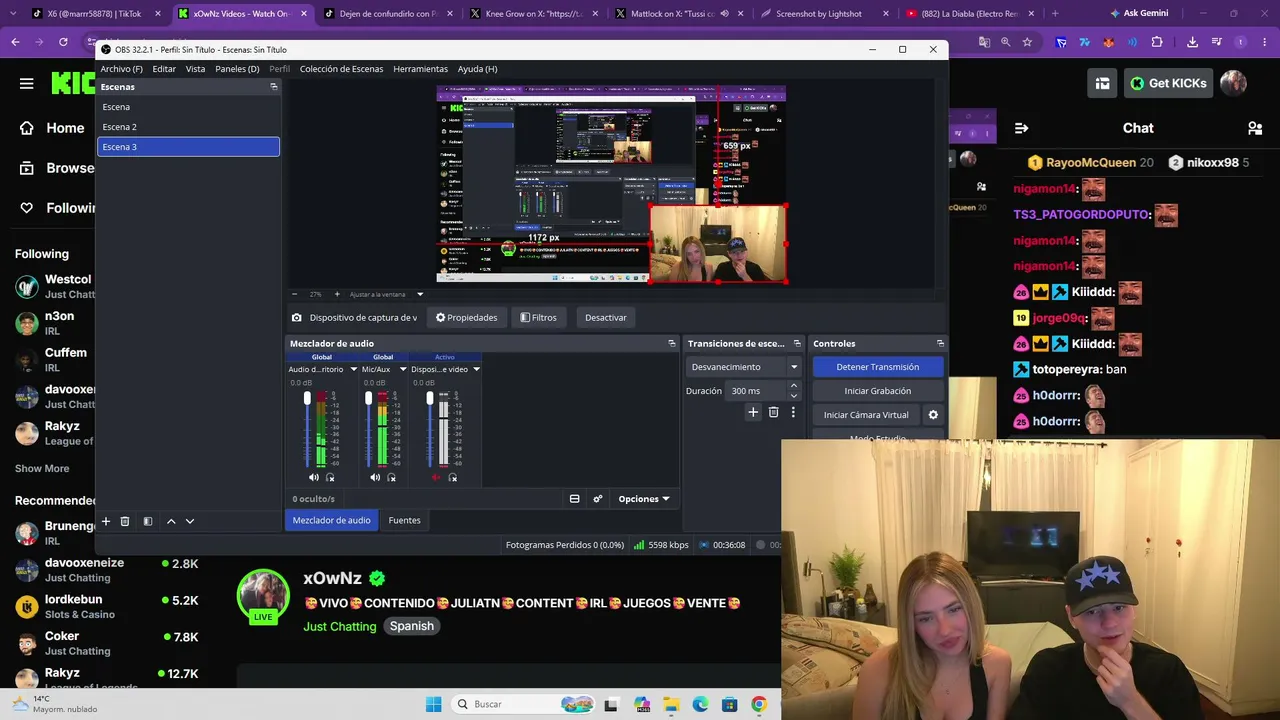Toggle audio mixer layout icon
The image size is (1280, 720).
(575, 499)
